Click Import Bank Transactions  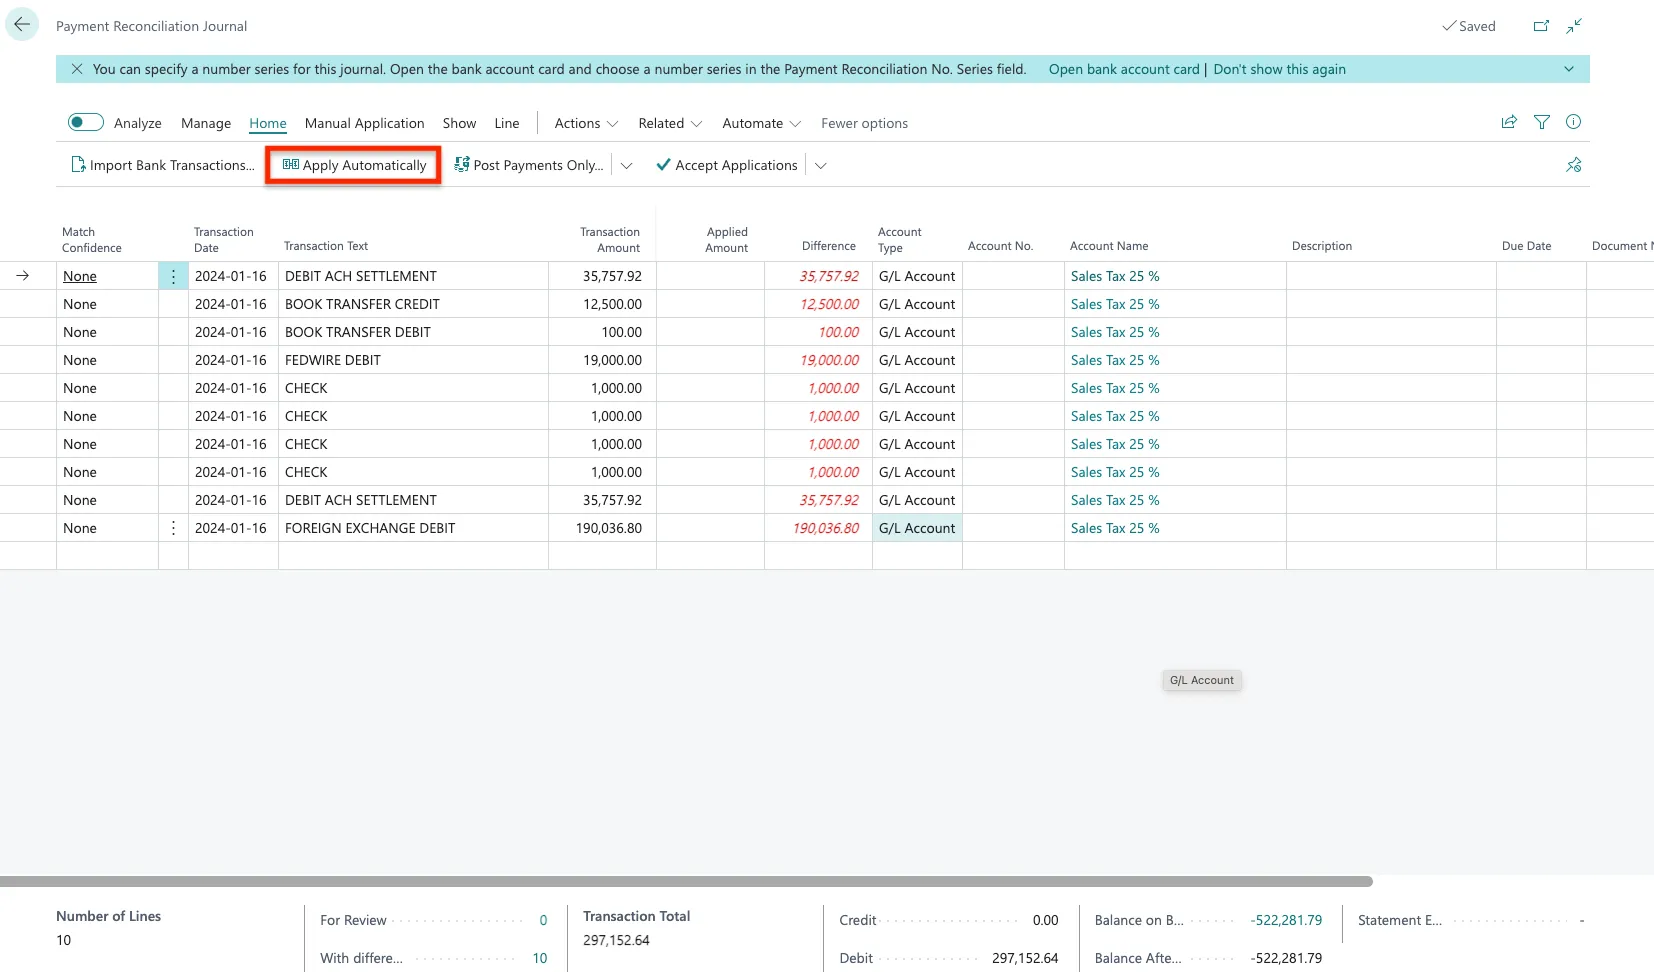tap(163, 165)
